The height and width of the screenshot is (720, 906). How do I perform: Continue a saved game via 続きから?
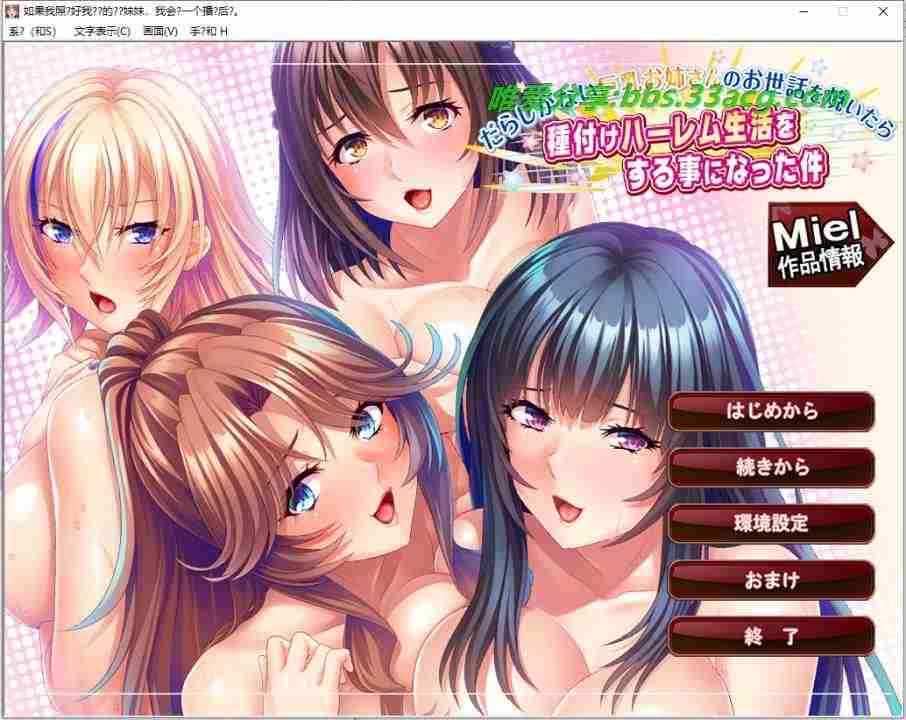point(772,467)
